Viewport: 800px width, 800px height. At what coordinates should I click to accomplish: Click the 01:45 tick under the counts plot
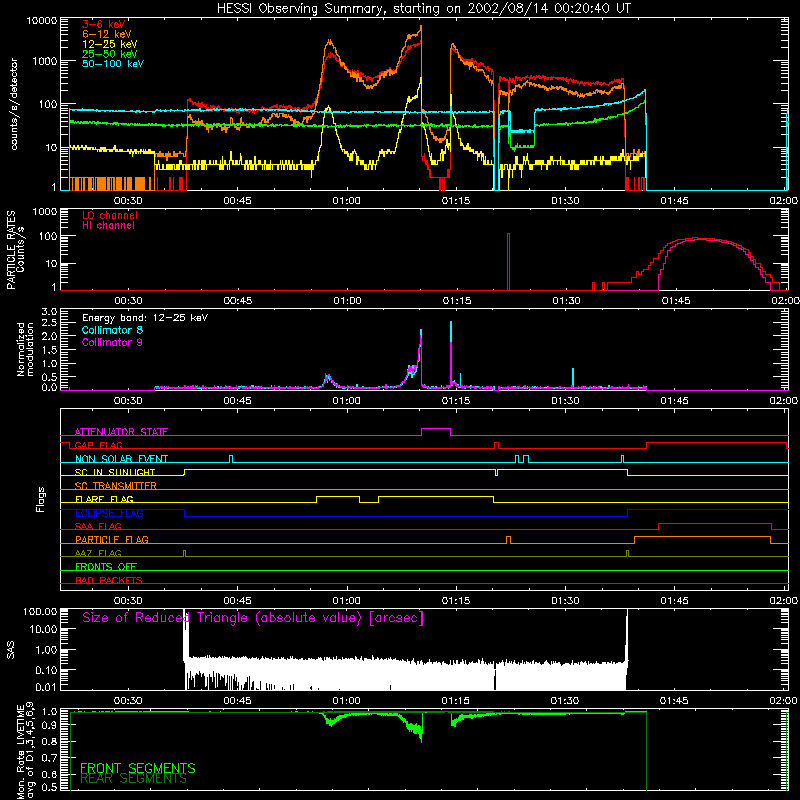click(x=674, y=201)
